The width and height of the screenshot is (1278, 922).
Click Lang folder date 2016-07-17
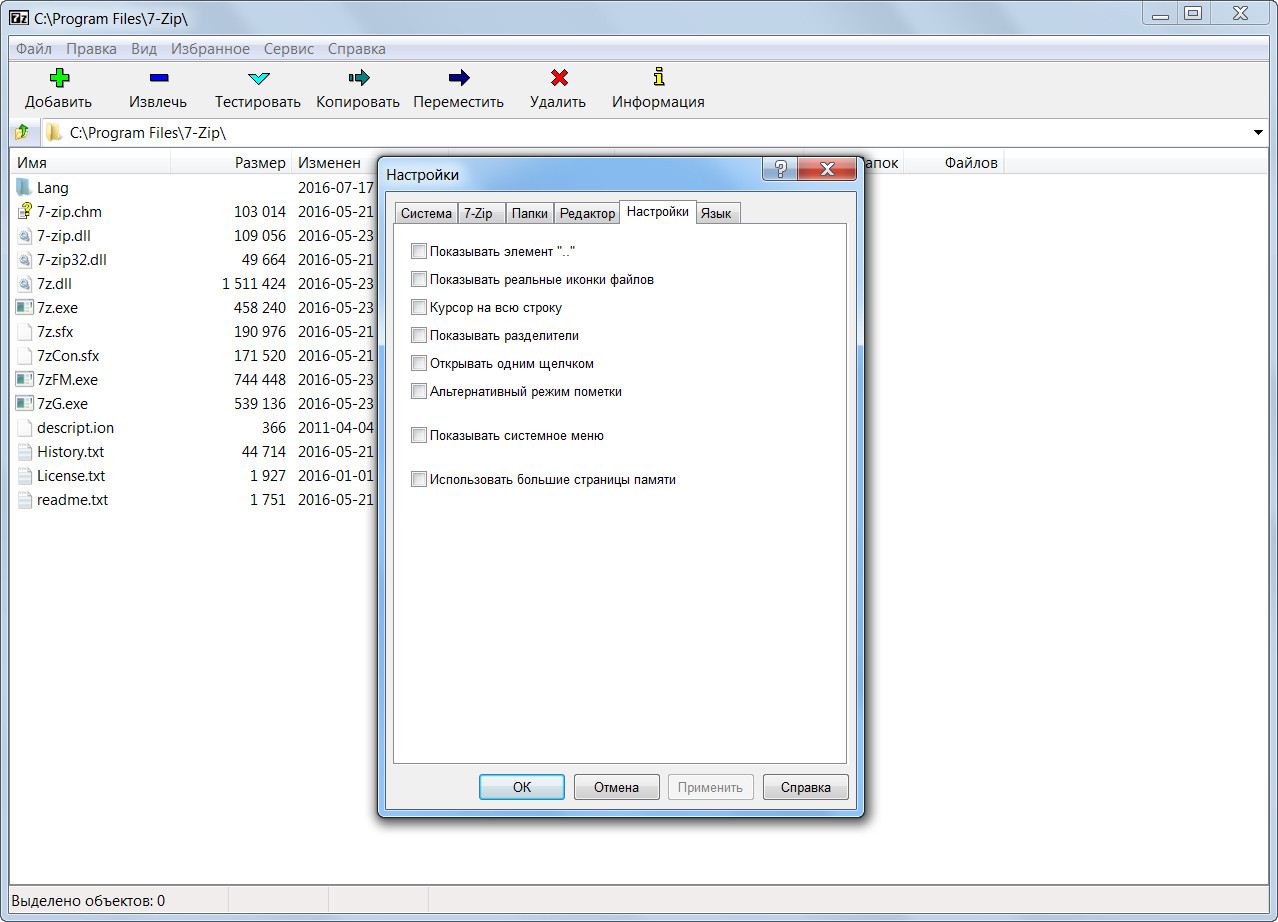point(335,187)
